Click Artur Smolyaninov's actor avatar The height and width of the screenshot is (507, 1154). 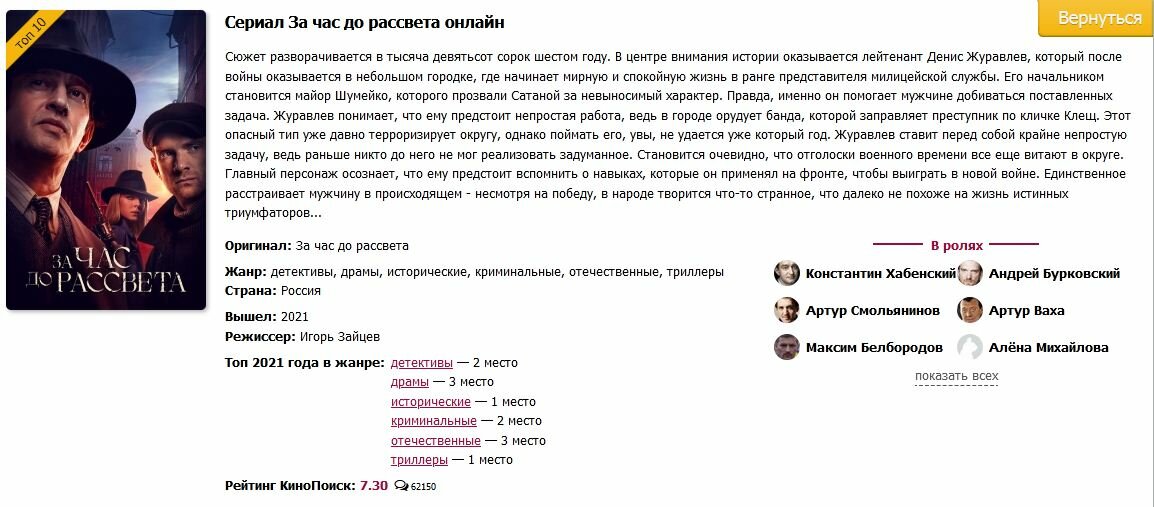coord(787,310)
